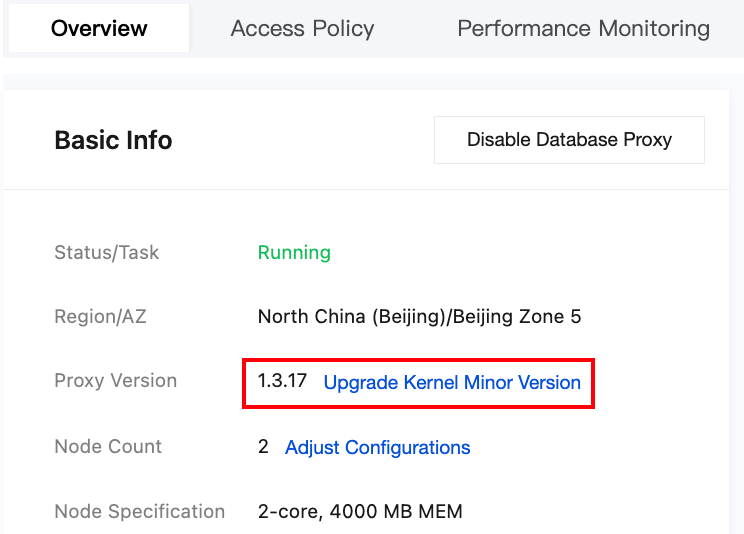Click the Node Specification field label
Viewport: 744px width, 534px height.
(139, 512)
